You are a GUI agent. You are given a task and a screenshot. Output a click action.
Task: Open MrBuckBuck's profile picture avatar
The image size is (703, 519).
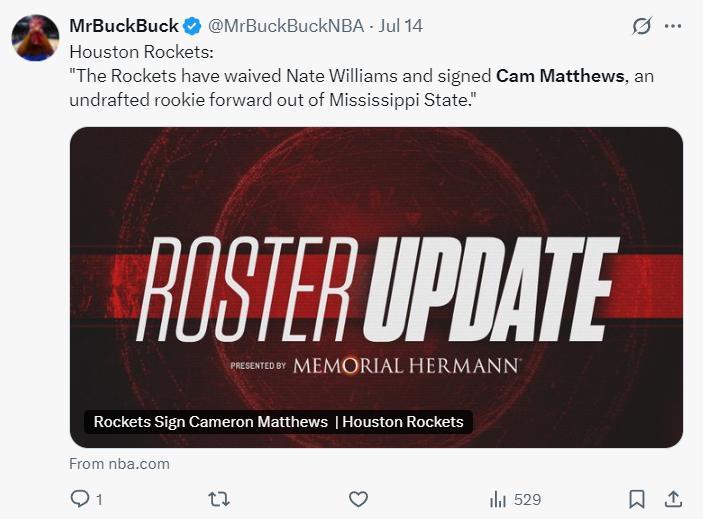34,38
